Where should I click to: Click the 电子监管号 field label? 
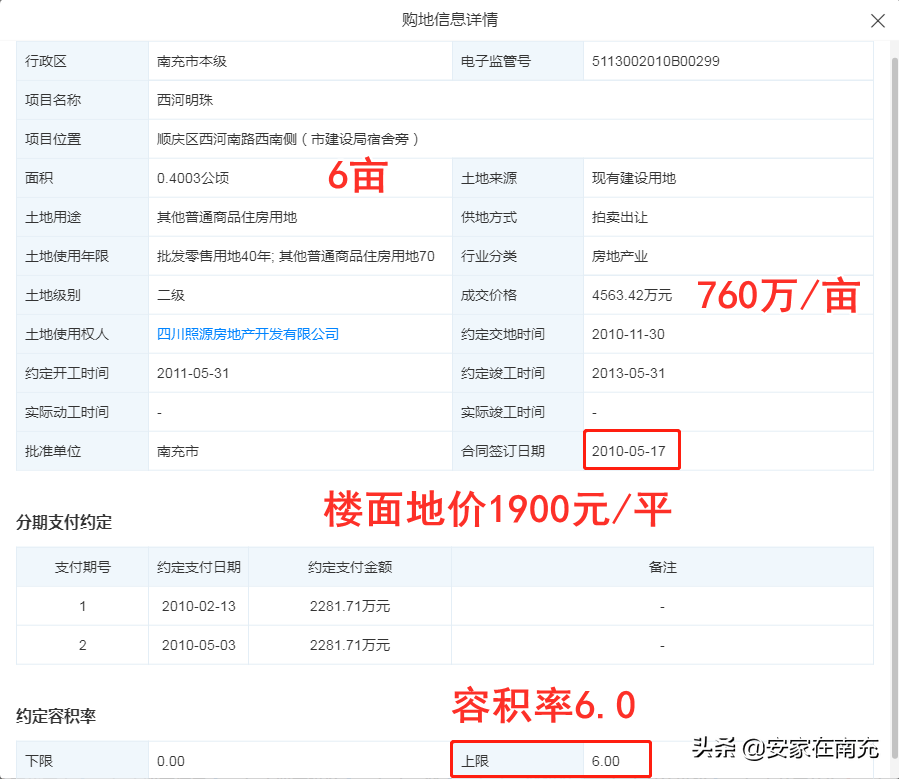click(495, 61)
